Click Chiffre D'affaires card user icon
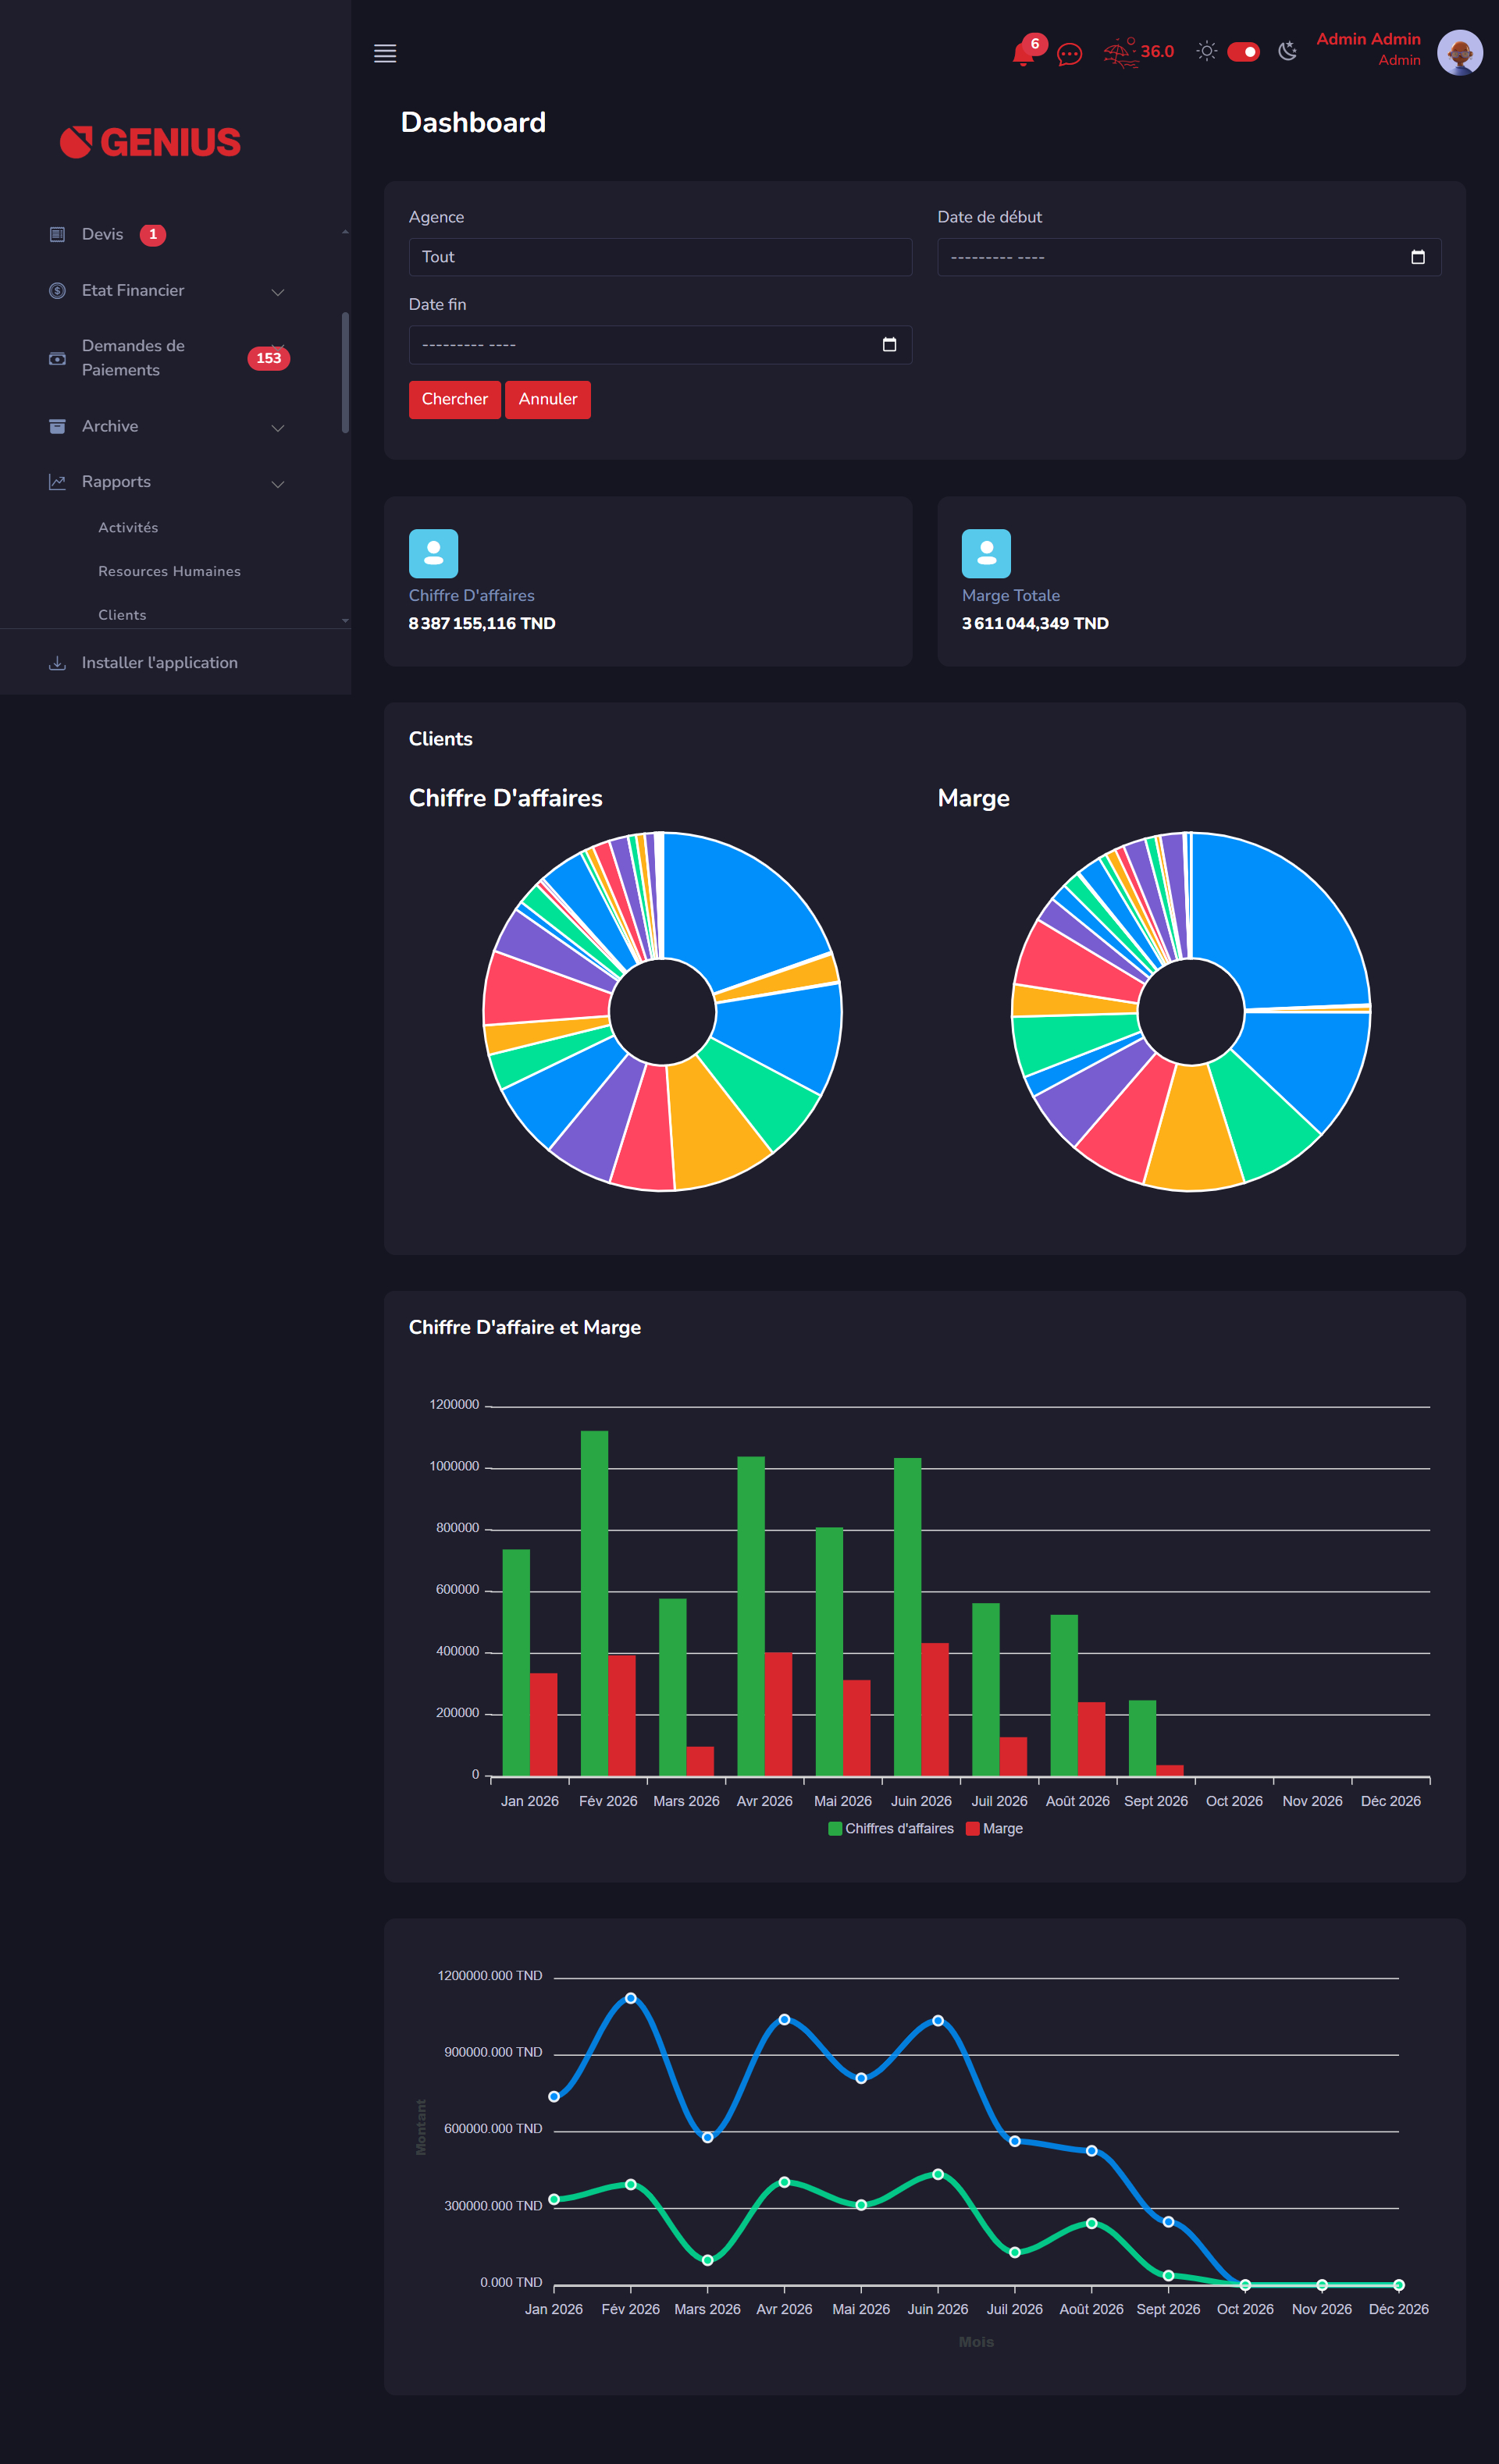This screenshot has height=2464, width=1499. (433, 553)
